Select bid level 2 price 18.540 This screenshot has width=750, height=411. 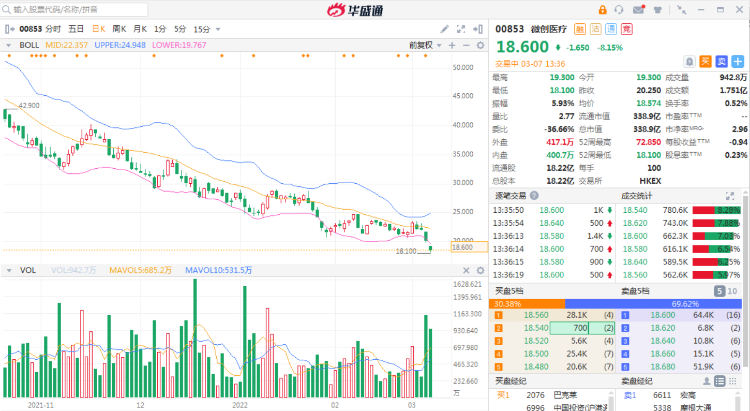[x=536, y=328]
